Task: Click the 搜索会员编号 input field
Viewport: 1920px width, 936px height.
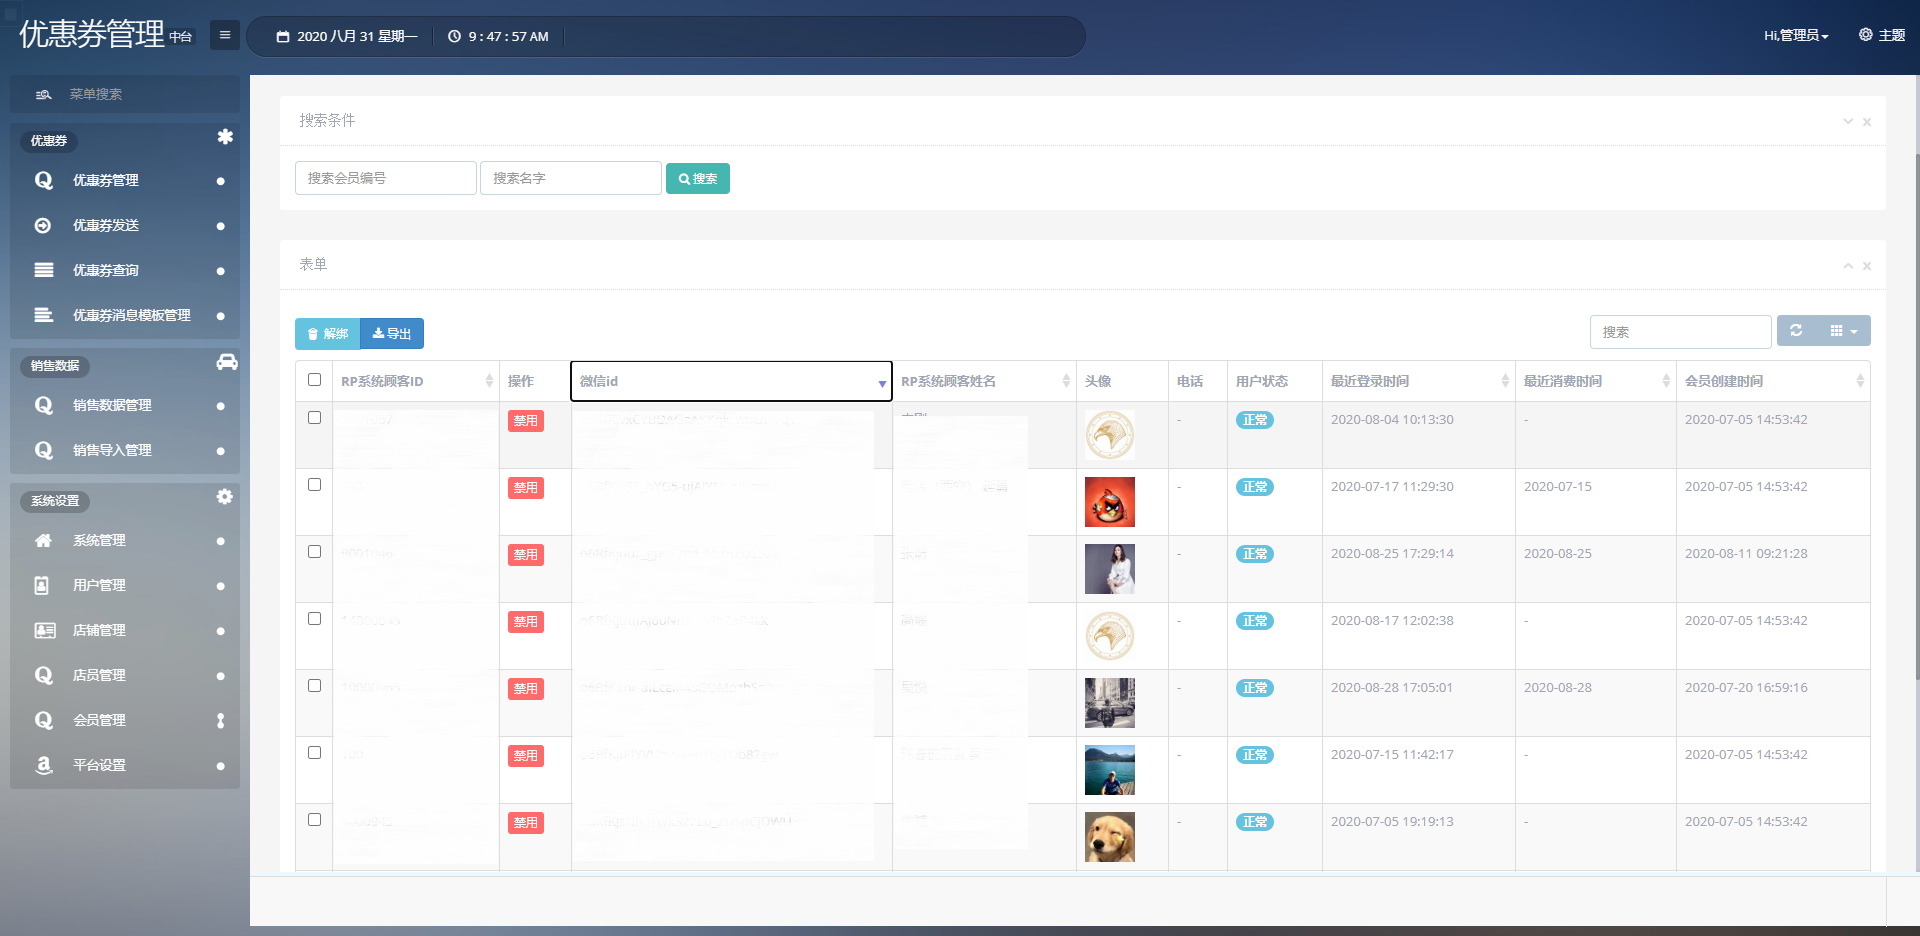Action: (x=385, y=178)
